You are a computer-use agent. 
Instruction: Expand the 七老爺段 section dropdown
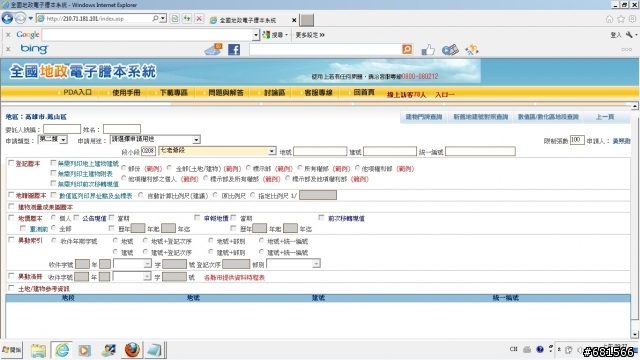pyautogui.click(x=272, y=151)
